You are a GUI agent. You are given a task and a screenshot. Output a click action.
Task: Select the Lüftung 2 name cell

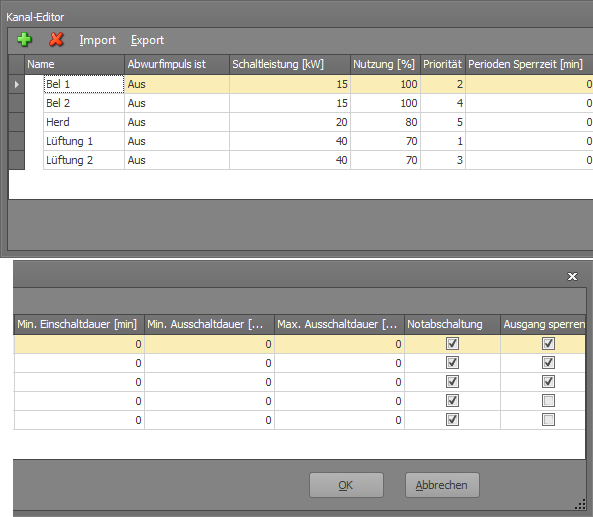coord(84,160)
